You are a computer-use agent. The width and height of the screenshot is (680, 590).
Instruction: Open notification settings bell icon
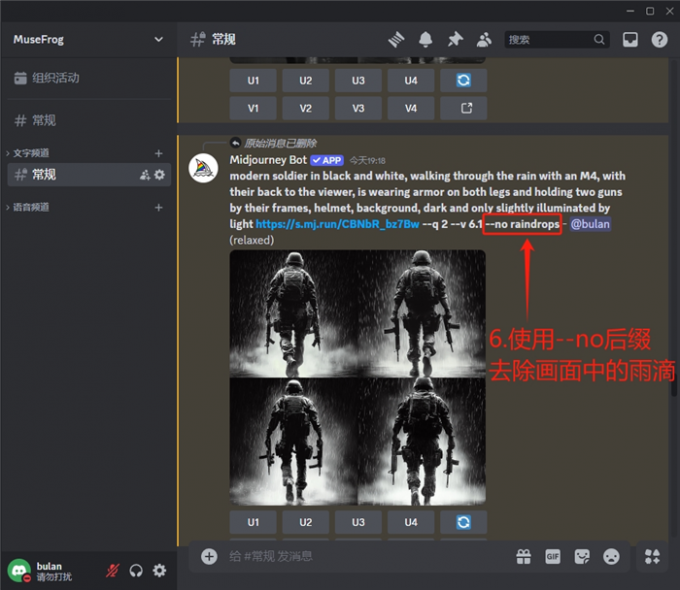click(425, 39)
